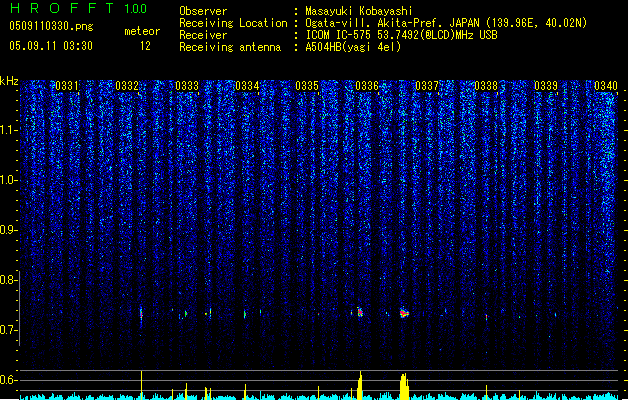
Task: Click the 0337 time marker
Action: [427, 86]
